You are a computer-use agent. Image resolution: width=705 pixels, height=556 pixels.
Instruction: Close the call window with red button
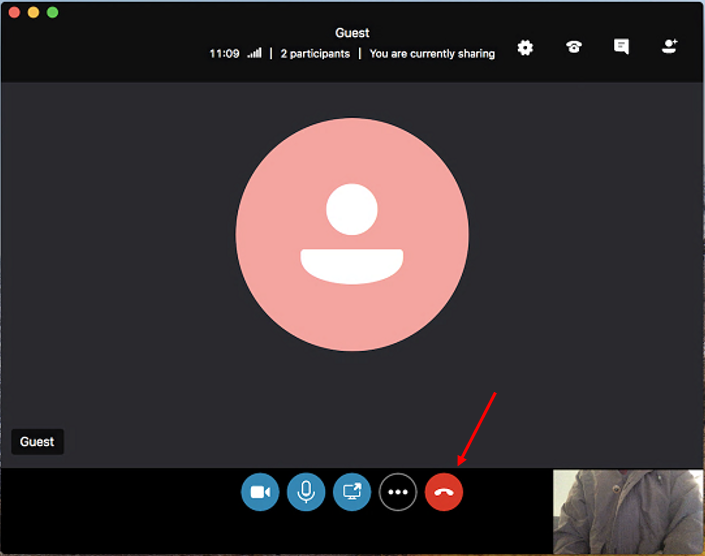click(x=14, y=12)
